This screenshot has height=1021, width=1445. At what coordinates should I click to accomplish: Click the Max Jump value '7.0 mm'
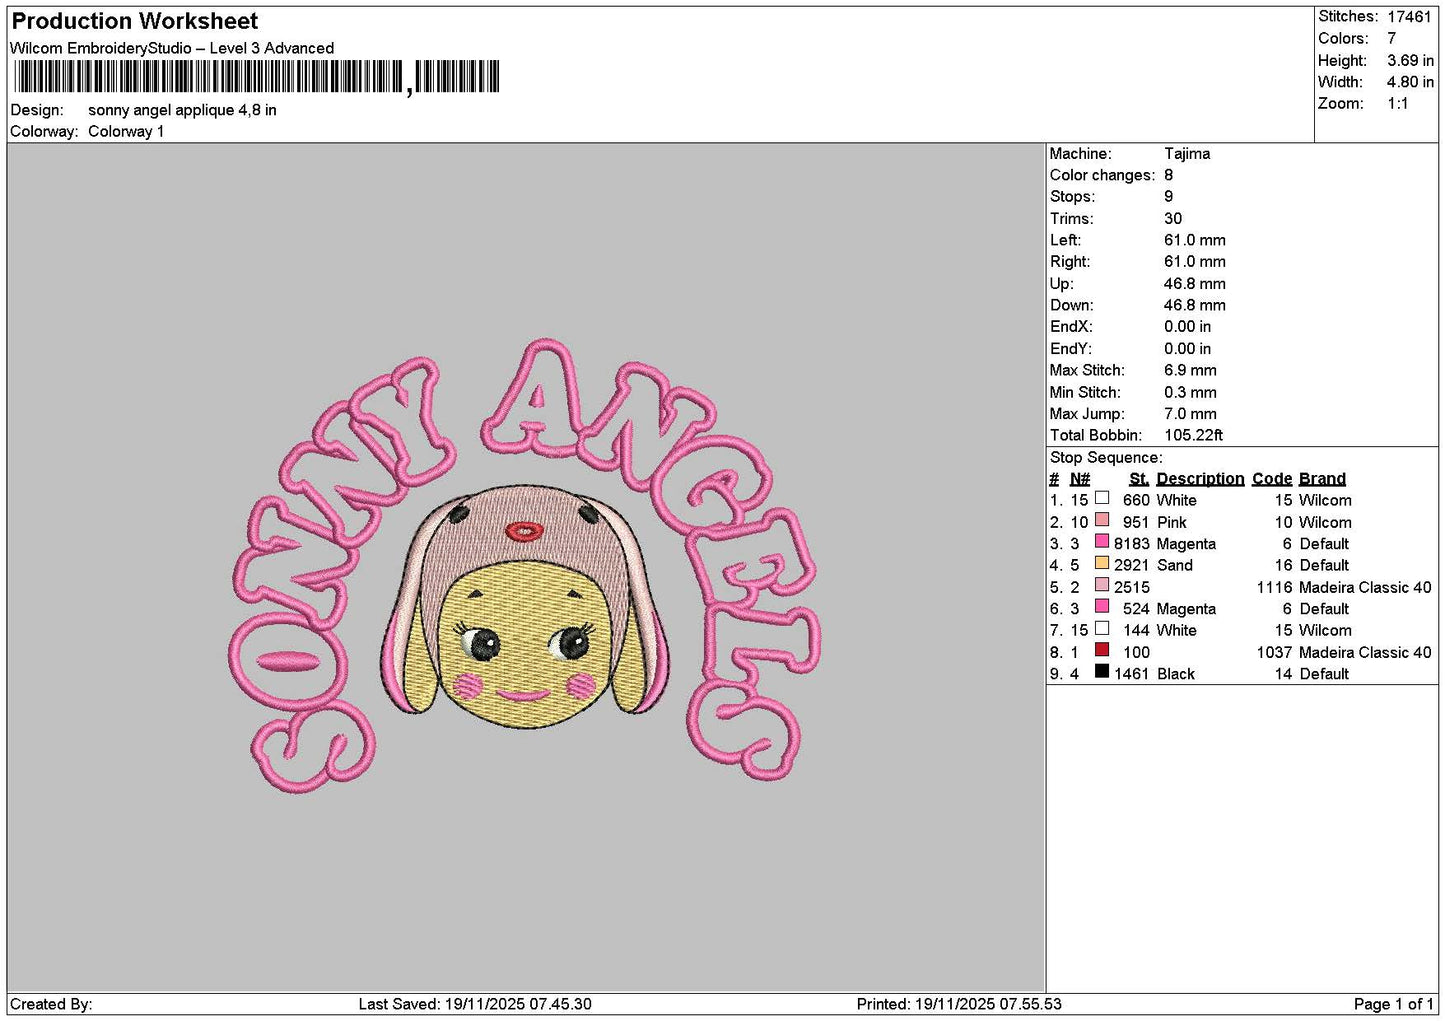(x=1190, y=414)
